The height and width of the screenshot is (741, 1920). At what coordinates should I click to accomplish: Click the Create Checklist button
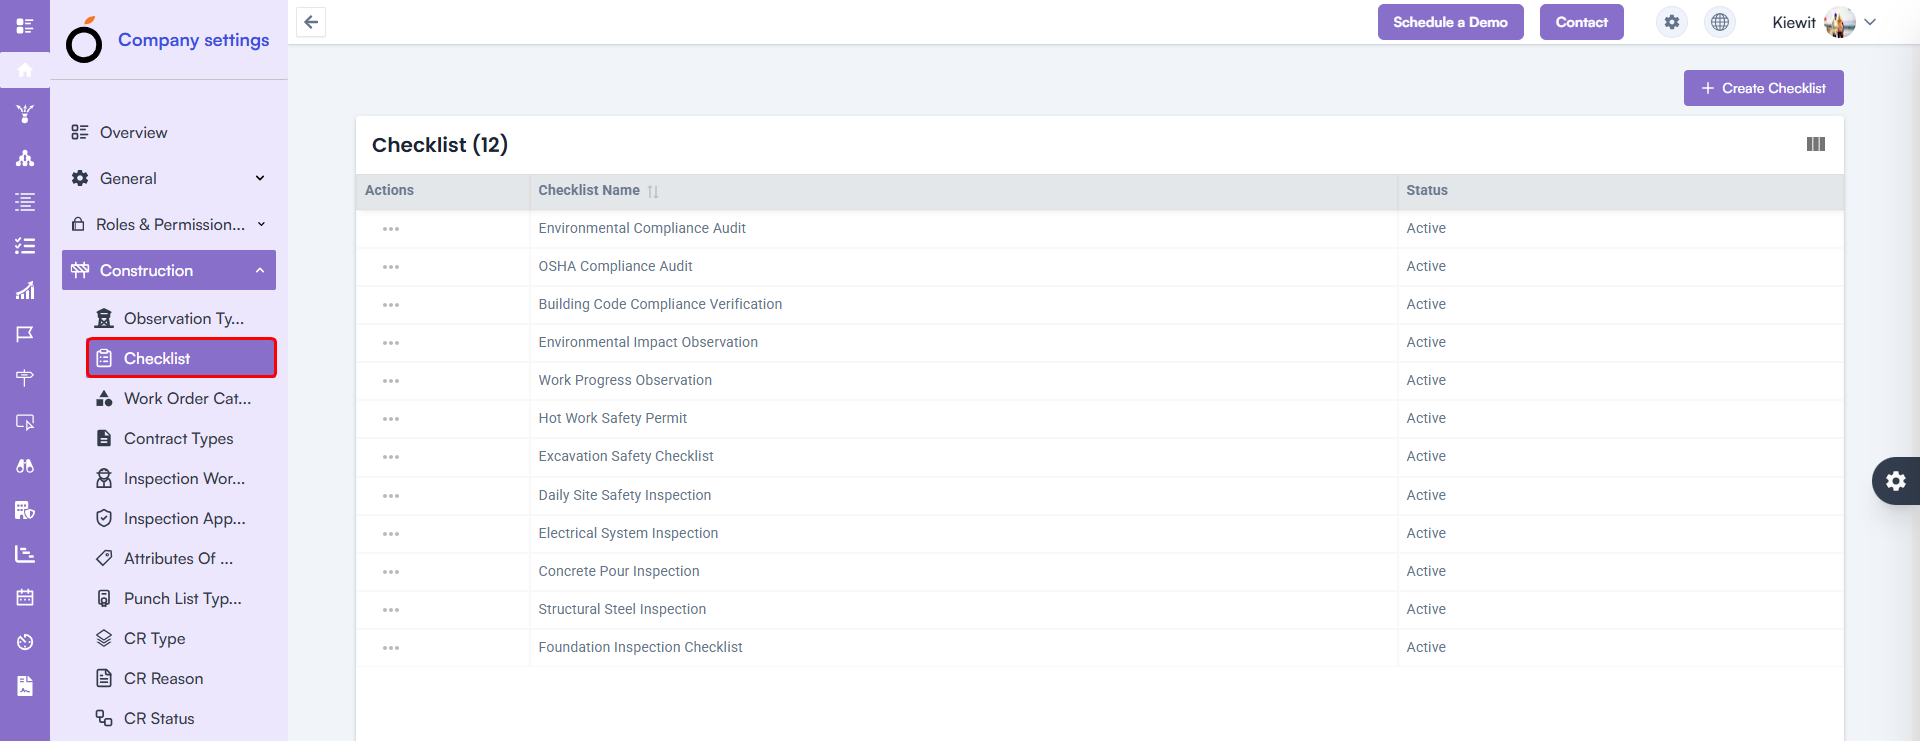pos(1763,88)
